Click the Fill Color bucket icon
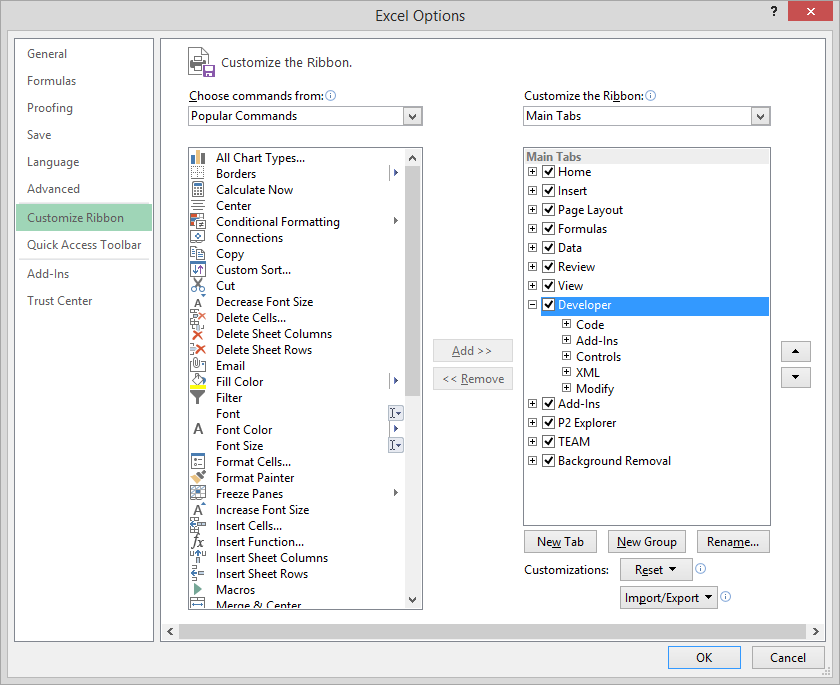Screen dimensions: 840x685 click(197, 382)
